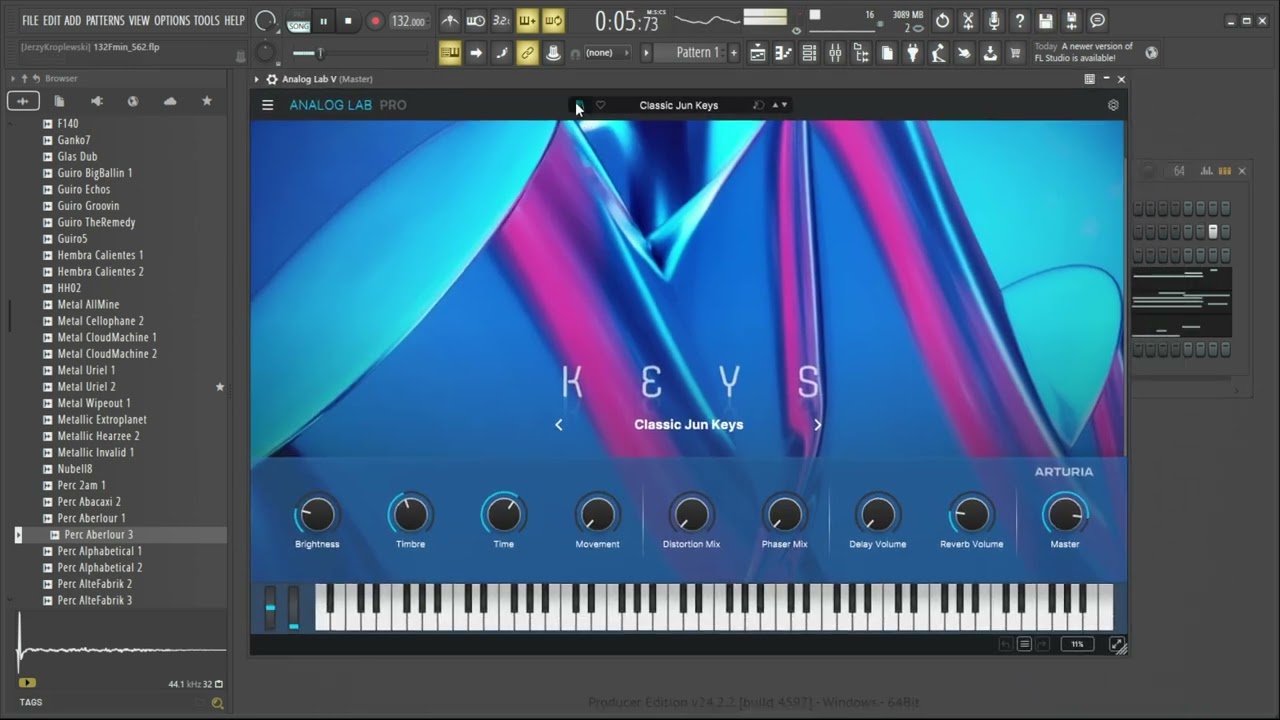The height and width of the screenshot is (720, 1280).
Task: Click the Tempo tapper icon
Action: point(938,53)
